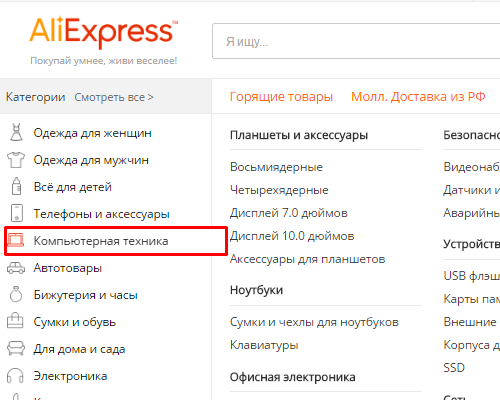The image size is (500, 400).
Task: Open the 'Внешние' storage link
Action: click(x=470, y=322)
